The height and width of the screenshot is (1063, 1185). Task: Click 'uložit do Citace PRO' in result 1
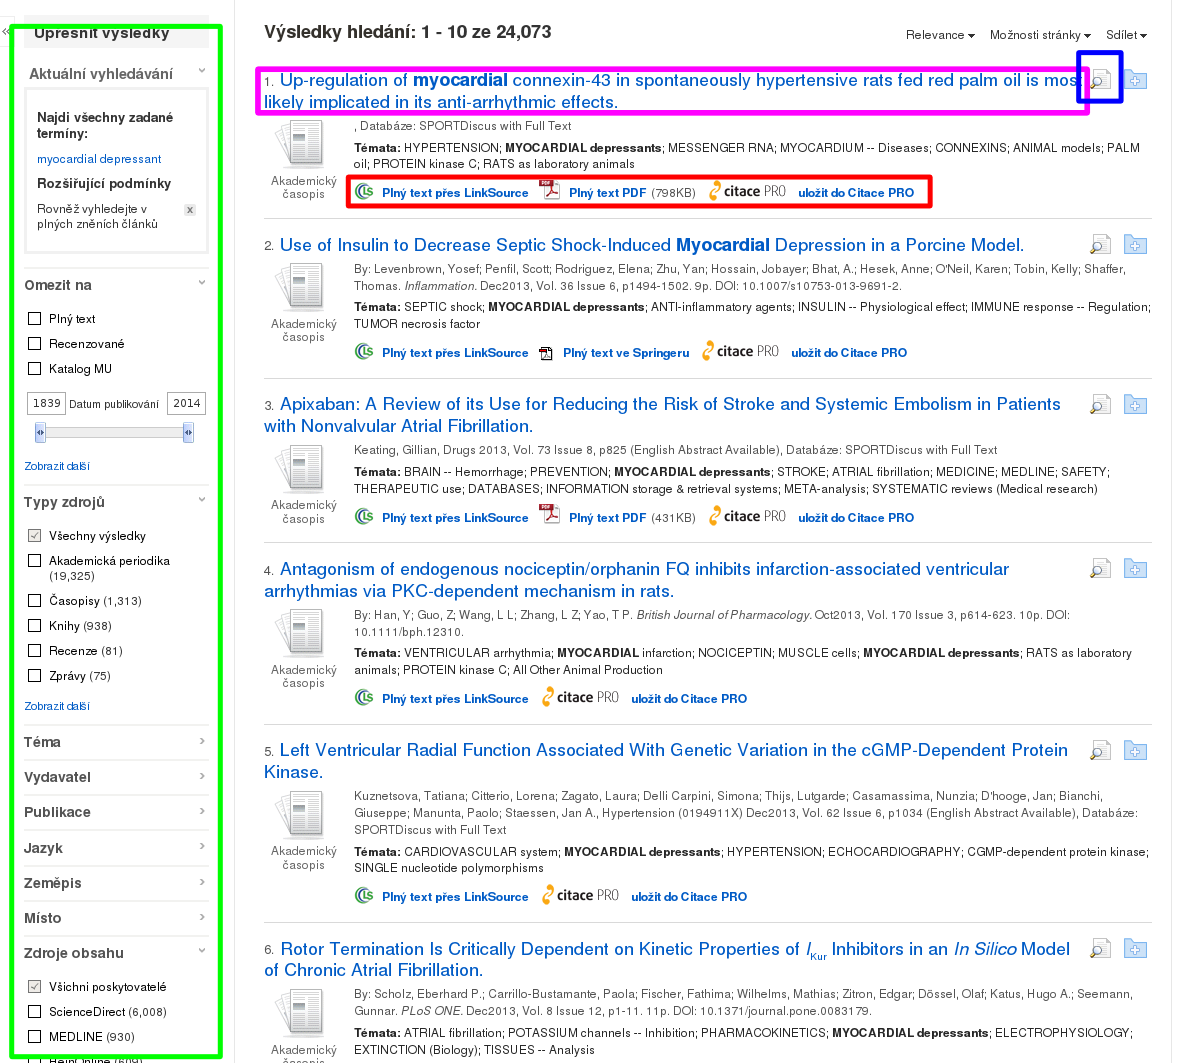pyautogui.click(x=855, y=193)
